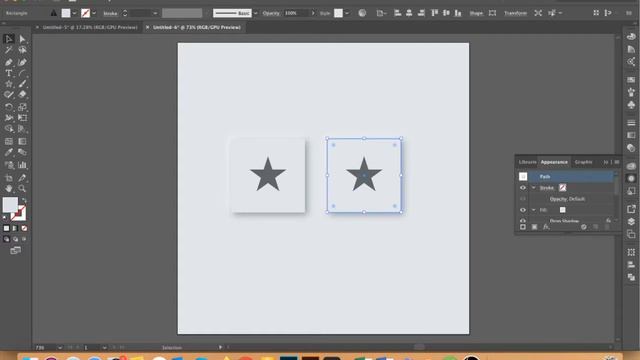Set paint mode to None in toolbox
The height and width of the screenshot is (360, 640).
click(24, 228)
